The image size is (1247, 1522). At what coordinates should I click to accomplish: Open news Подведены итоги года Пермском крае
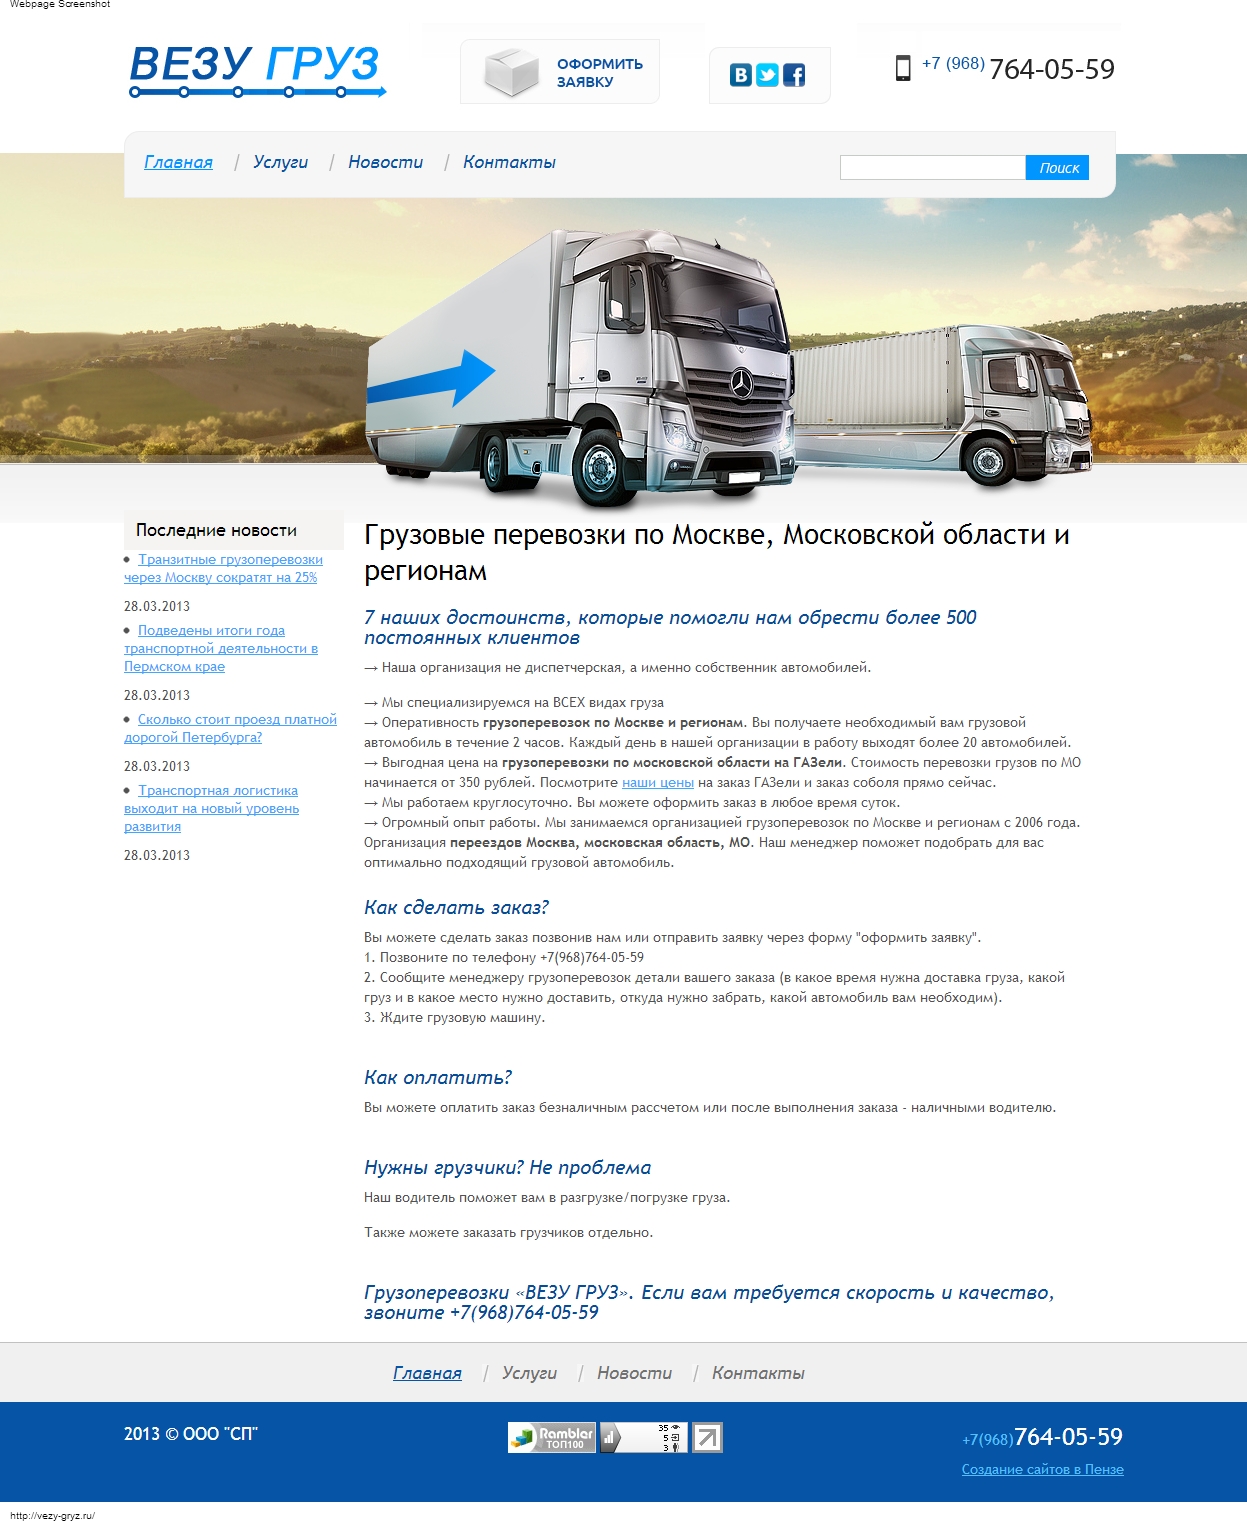click(221, 648)
